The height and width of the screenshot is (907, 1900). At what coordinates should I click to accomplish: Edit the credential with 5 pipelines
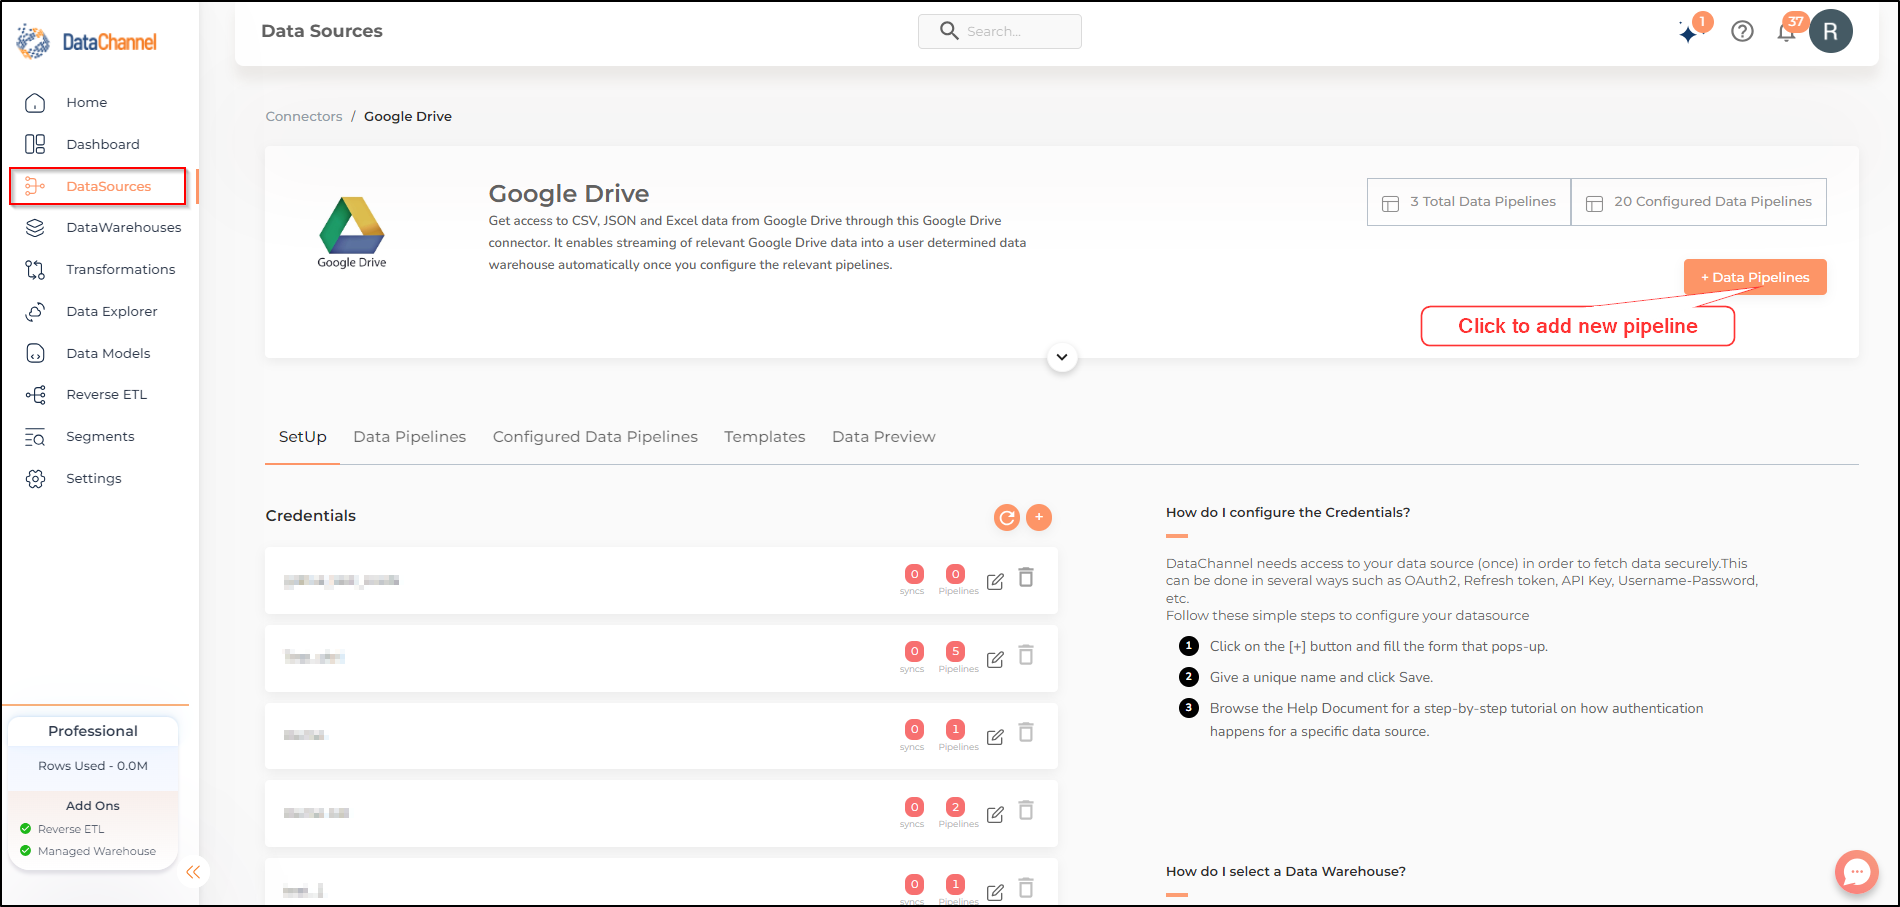(995, 659)
